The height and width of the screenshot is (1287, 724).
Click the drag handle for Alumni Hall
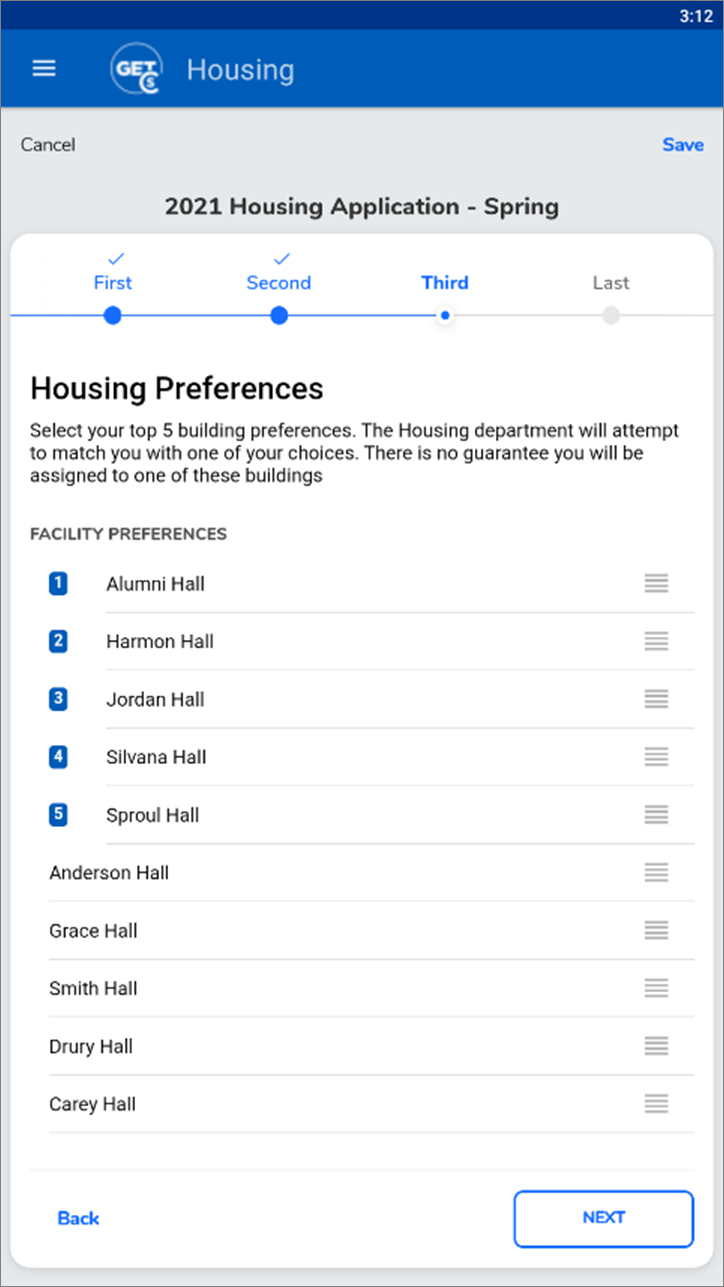656,584
